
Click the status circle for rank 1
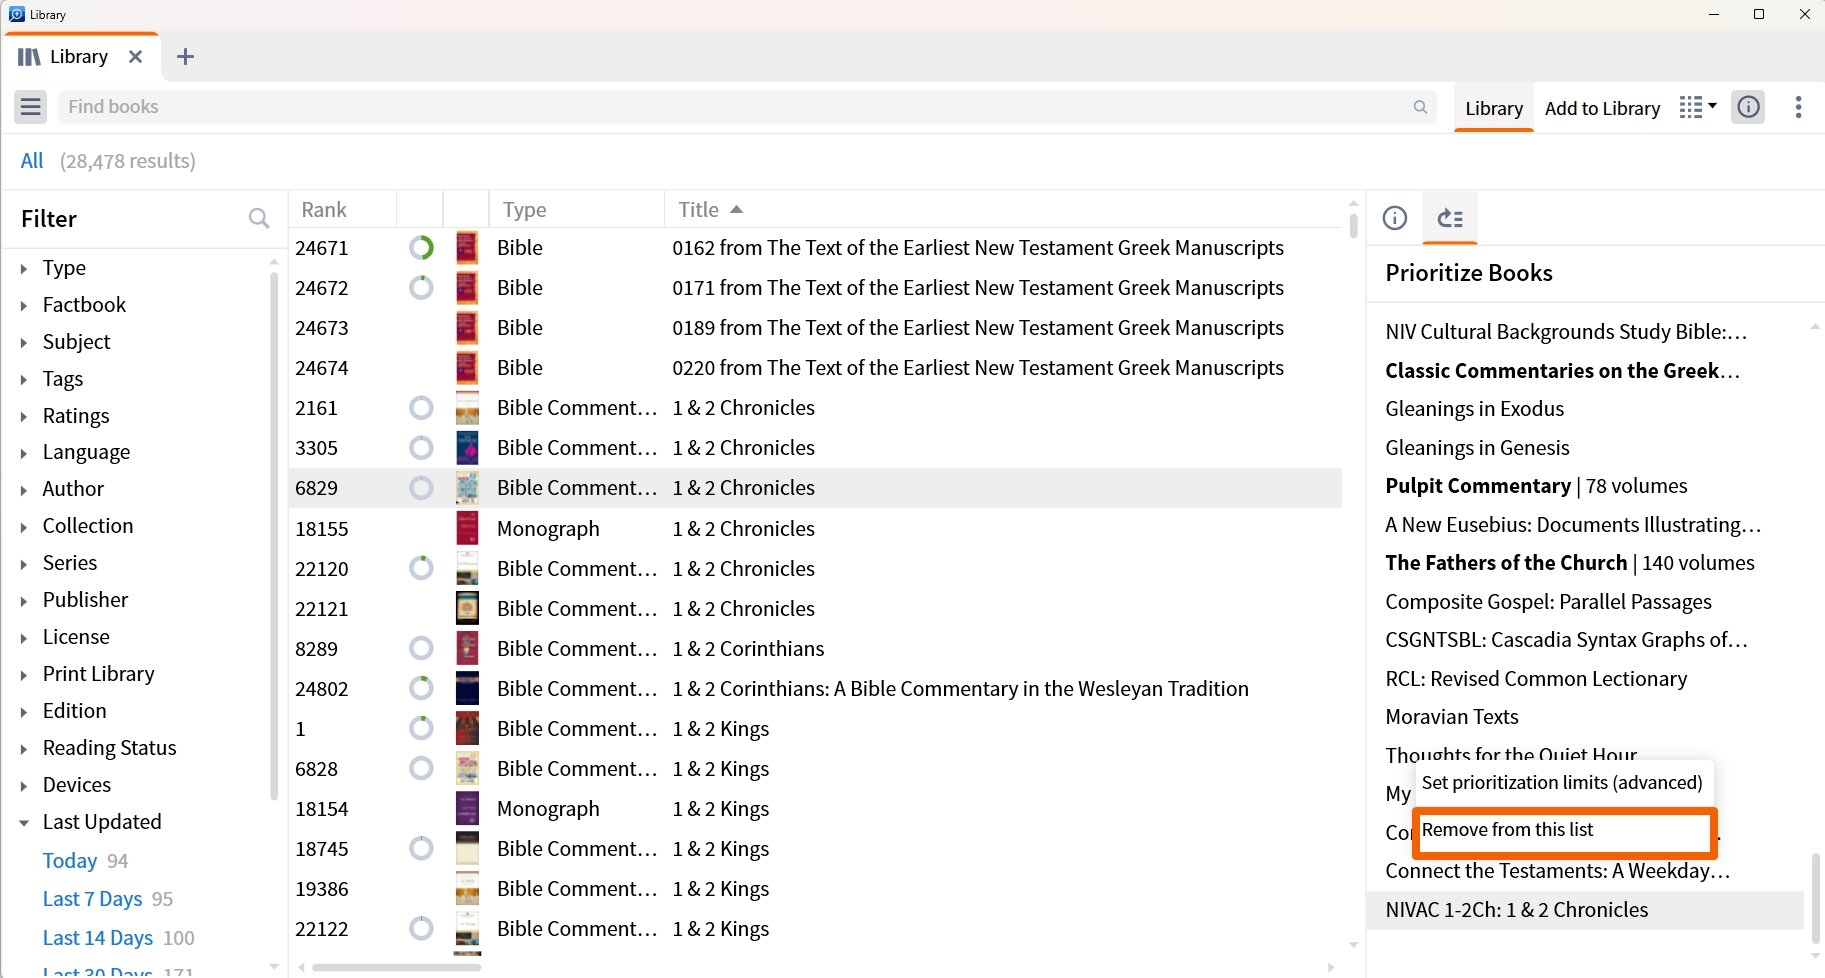point(422,728)
